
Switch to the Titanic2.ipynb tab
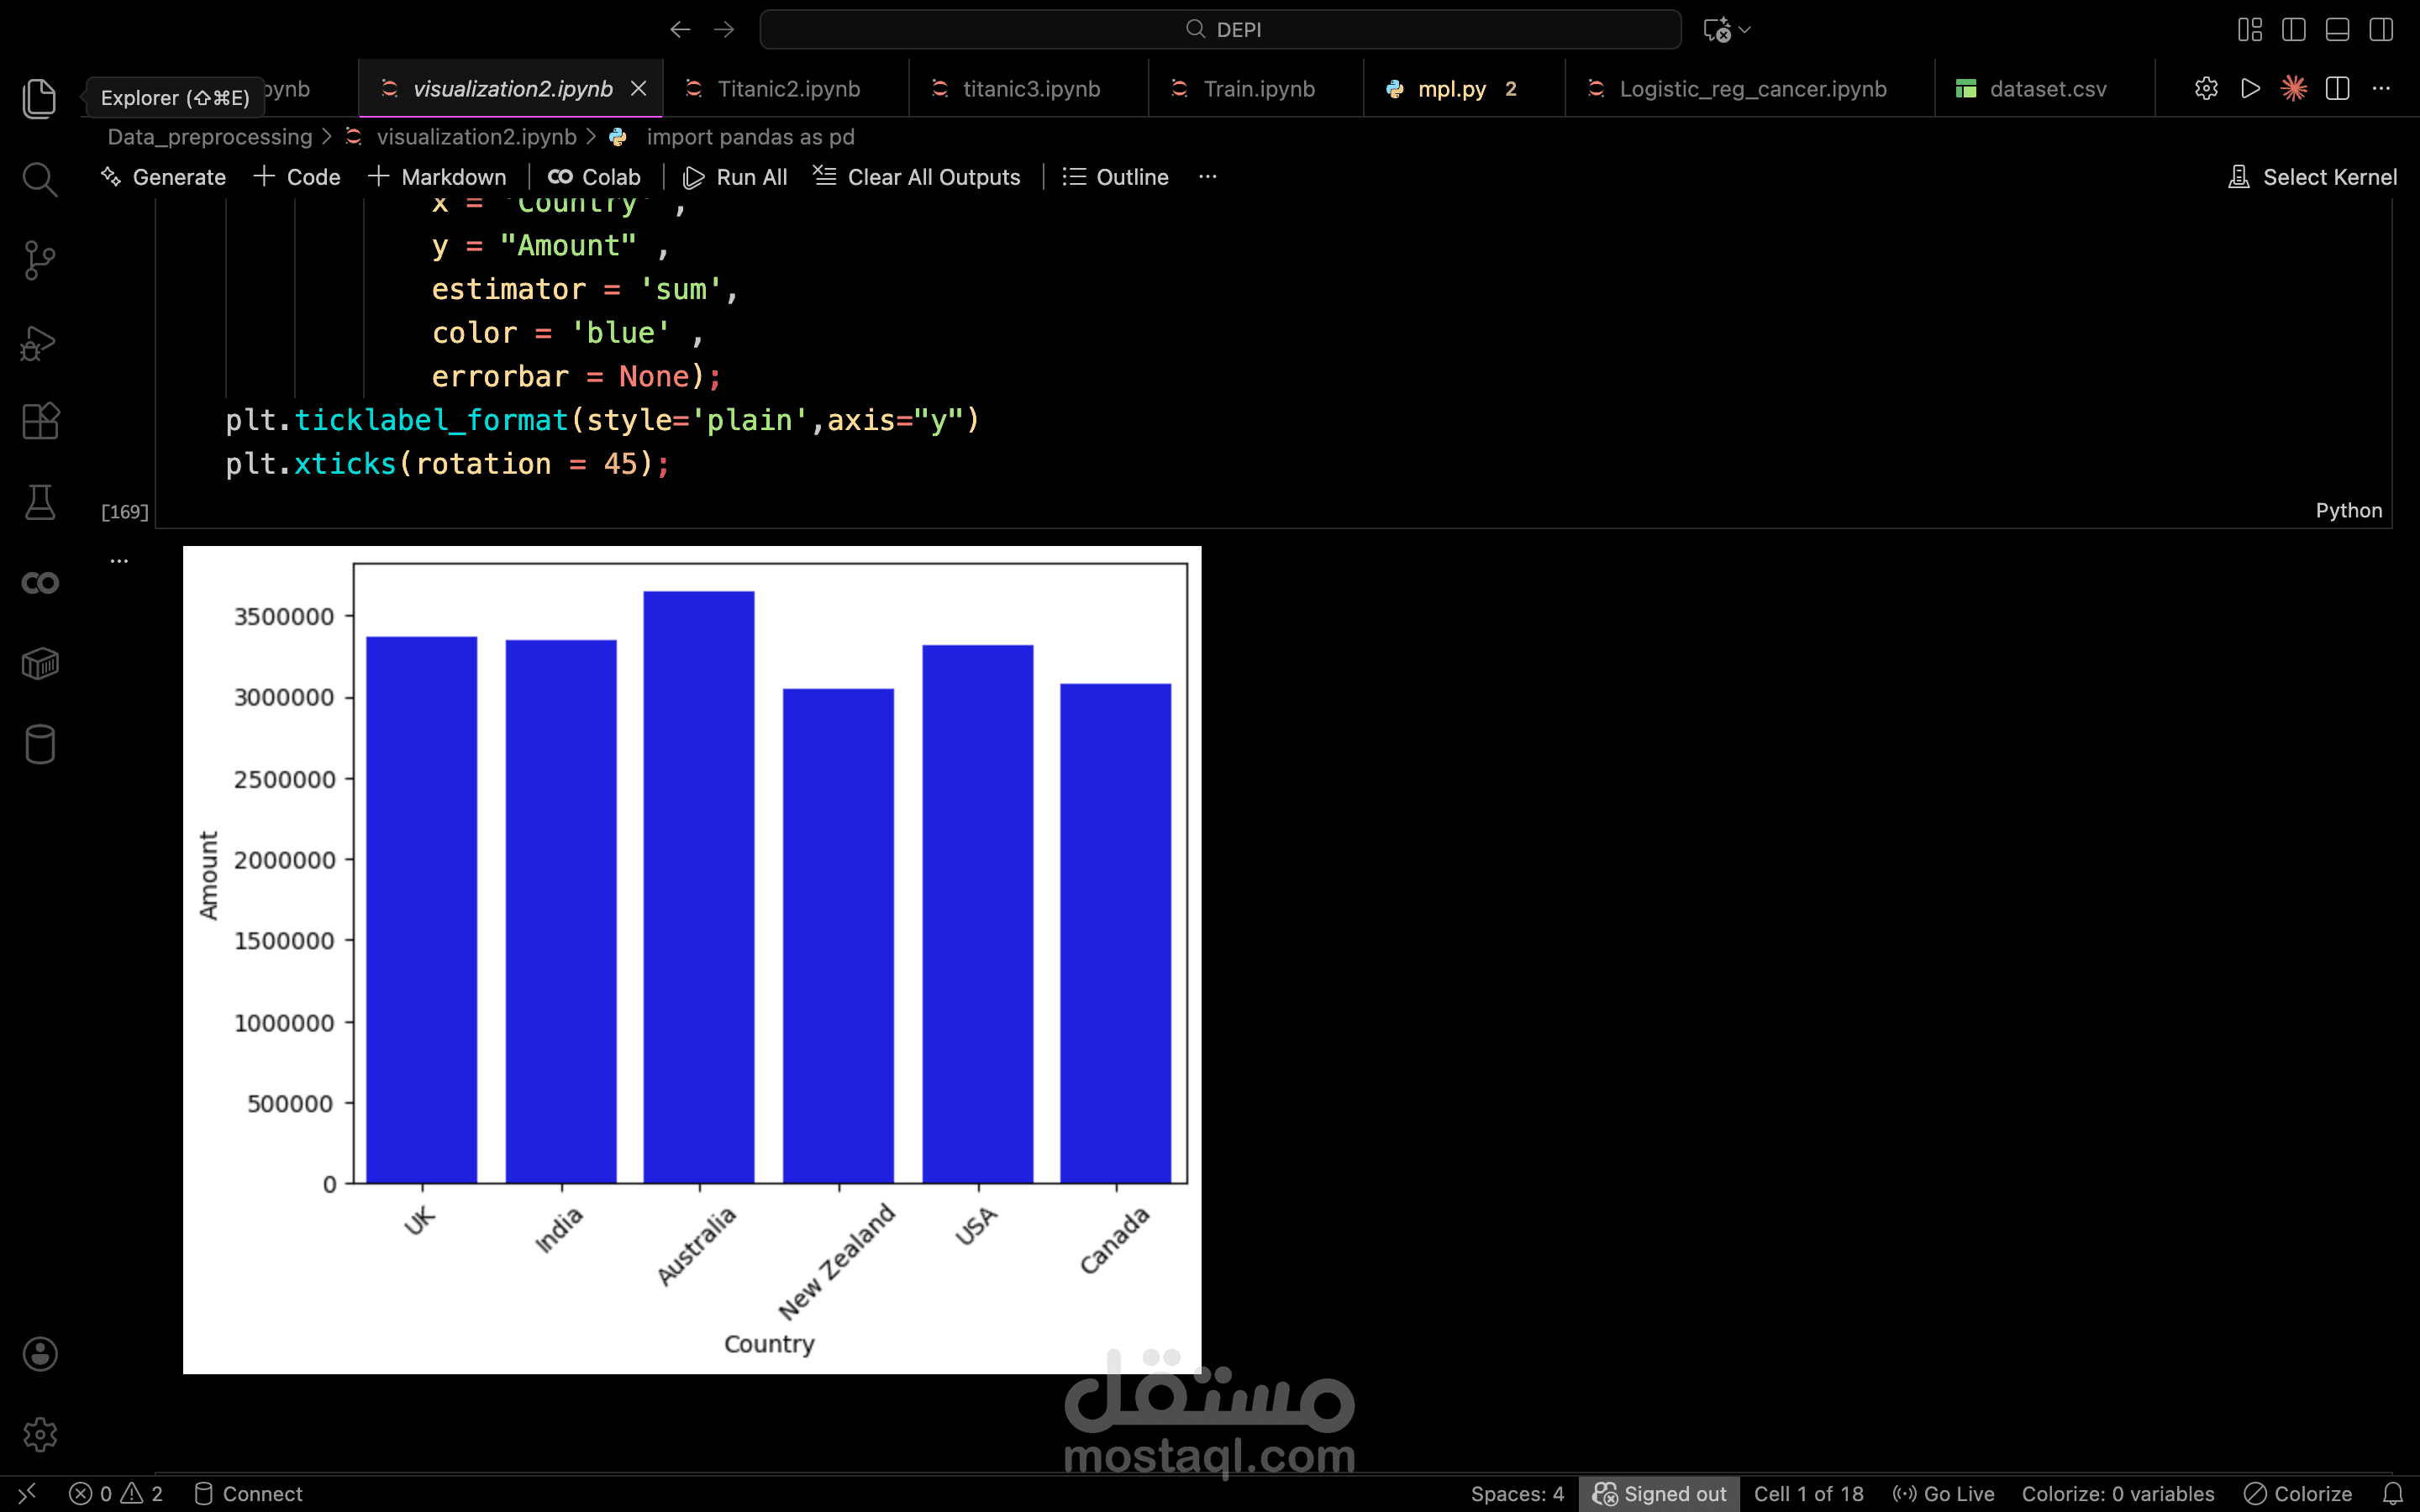788,89
